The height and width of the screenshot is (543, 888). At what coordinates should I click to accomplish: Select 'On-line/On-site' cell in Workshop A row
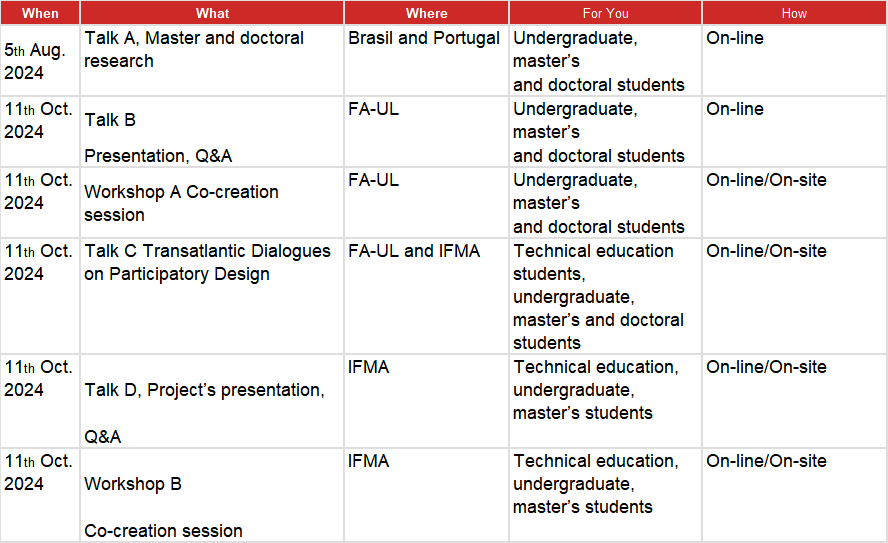click(x=794, y=202)
